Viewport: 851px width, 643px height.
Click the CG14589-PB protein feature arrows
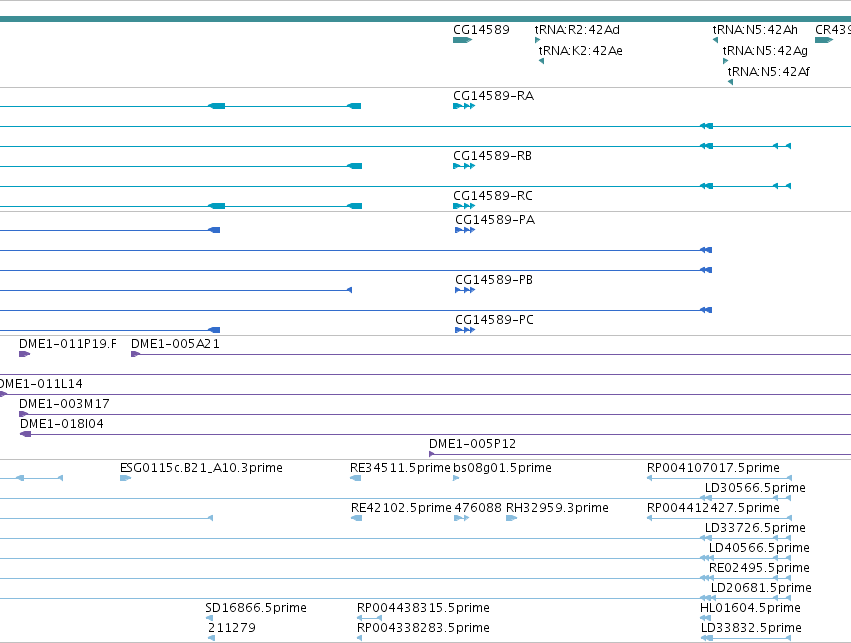[x=465, y=290]
